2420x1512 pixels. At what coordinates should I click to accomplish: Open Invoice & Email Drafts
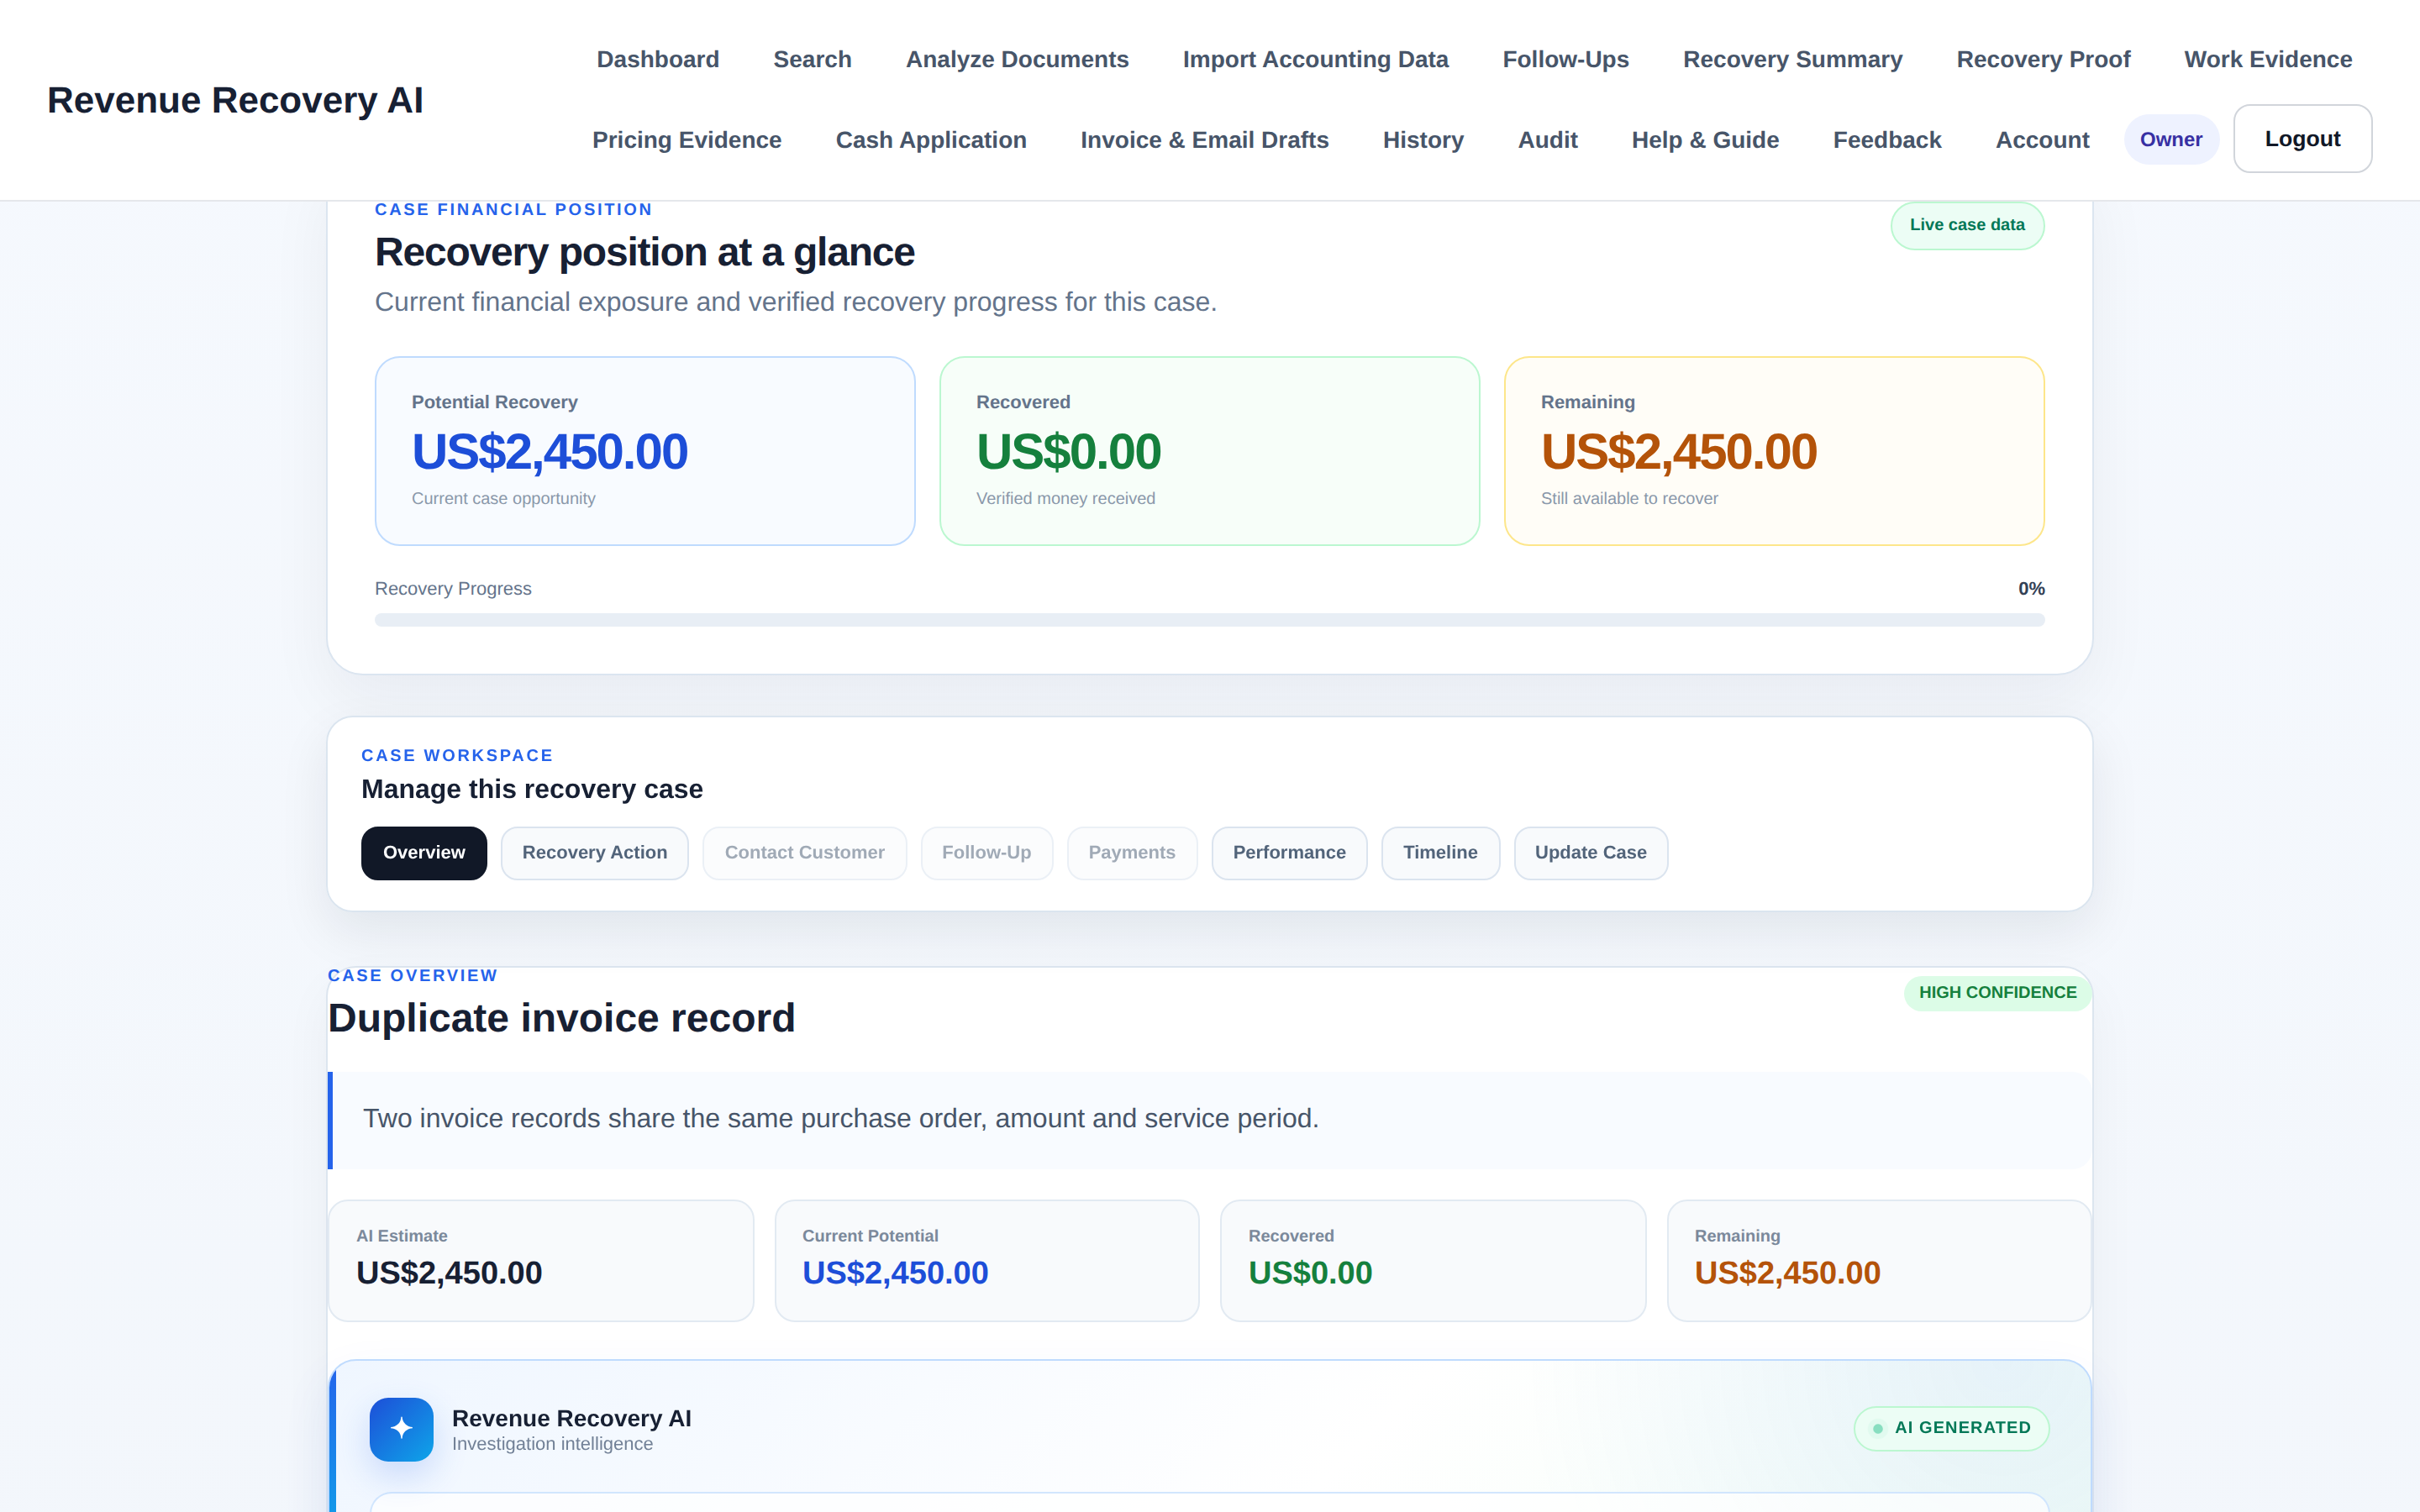click(x=1204, y=140)
